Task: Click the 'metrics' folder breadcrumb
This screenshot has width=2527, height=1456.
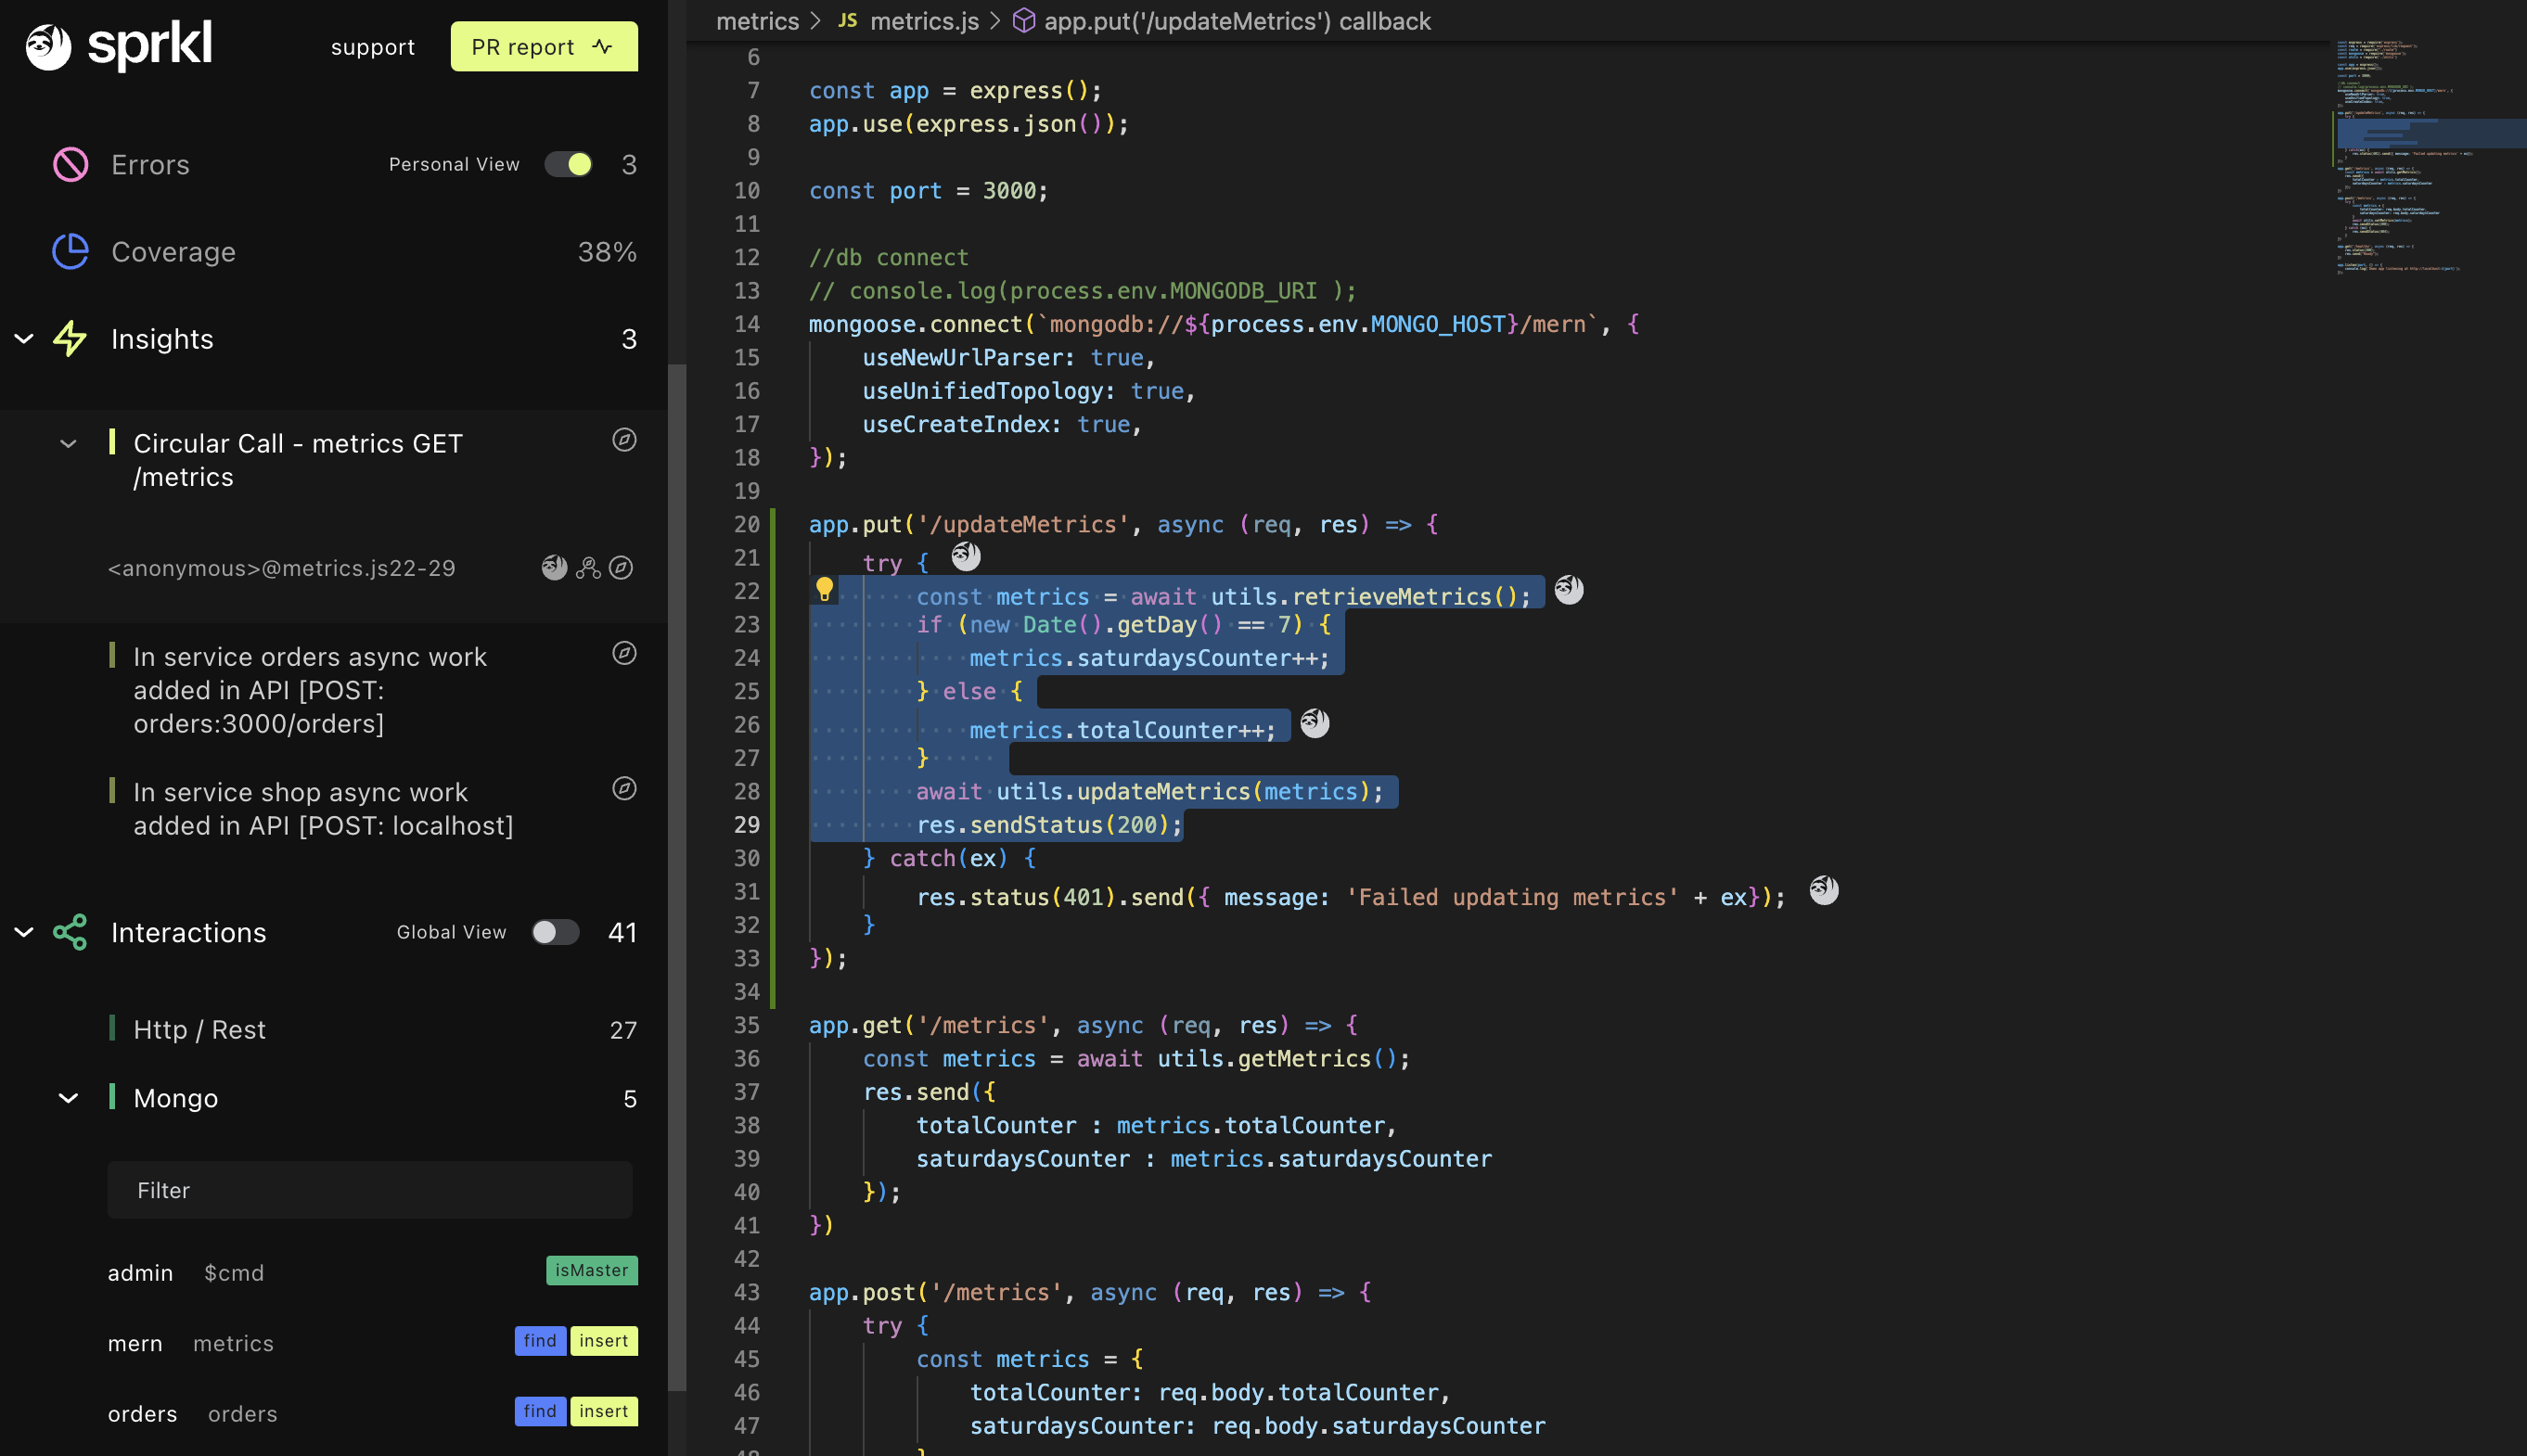Action: pyautogui.click(x=757, y=21)
